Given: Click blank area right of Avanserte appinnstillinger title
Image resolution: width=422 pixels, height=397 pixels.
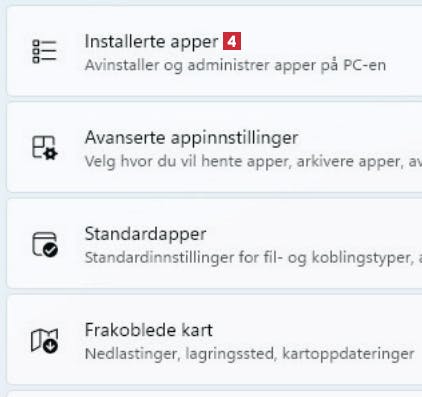Looking at the screenshot, I should click(x=360, y=138).
